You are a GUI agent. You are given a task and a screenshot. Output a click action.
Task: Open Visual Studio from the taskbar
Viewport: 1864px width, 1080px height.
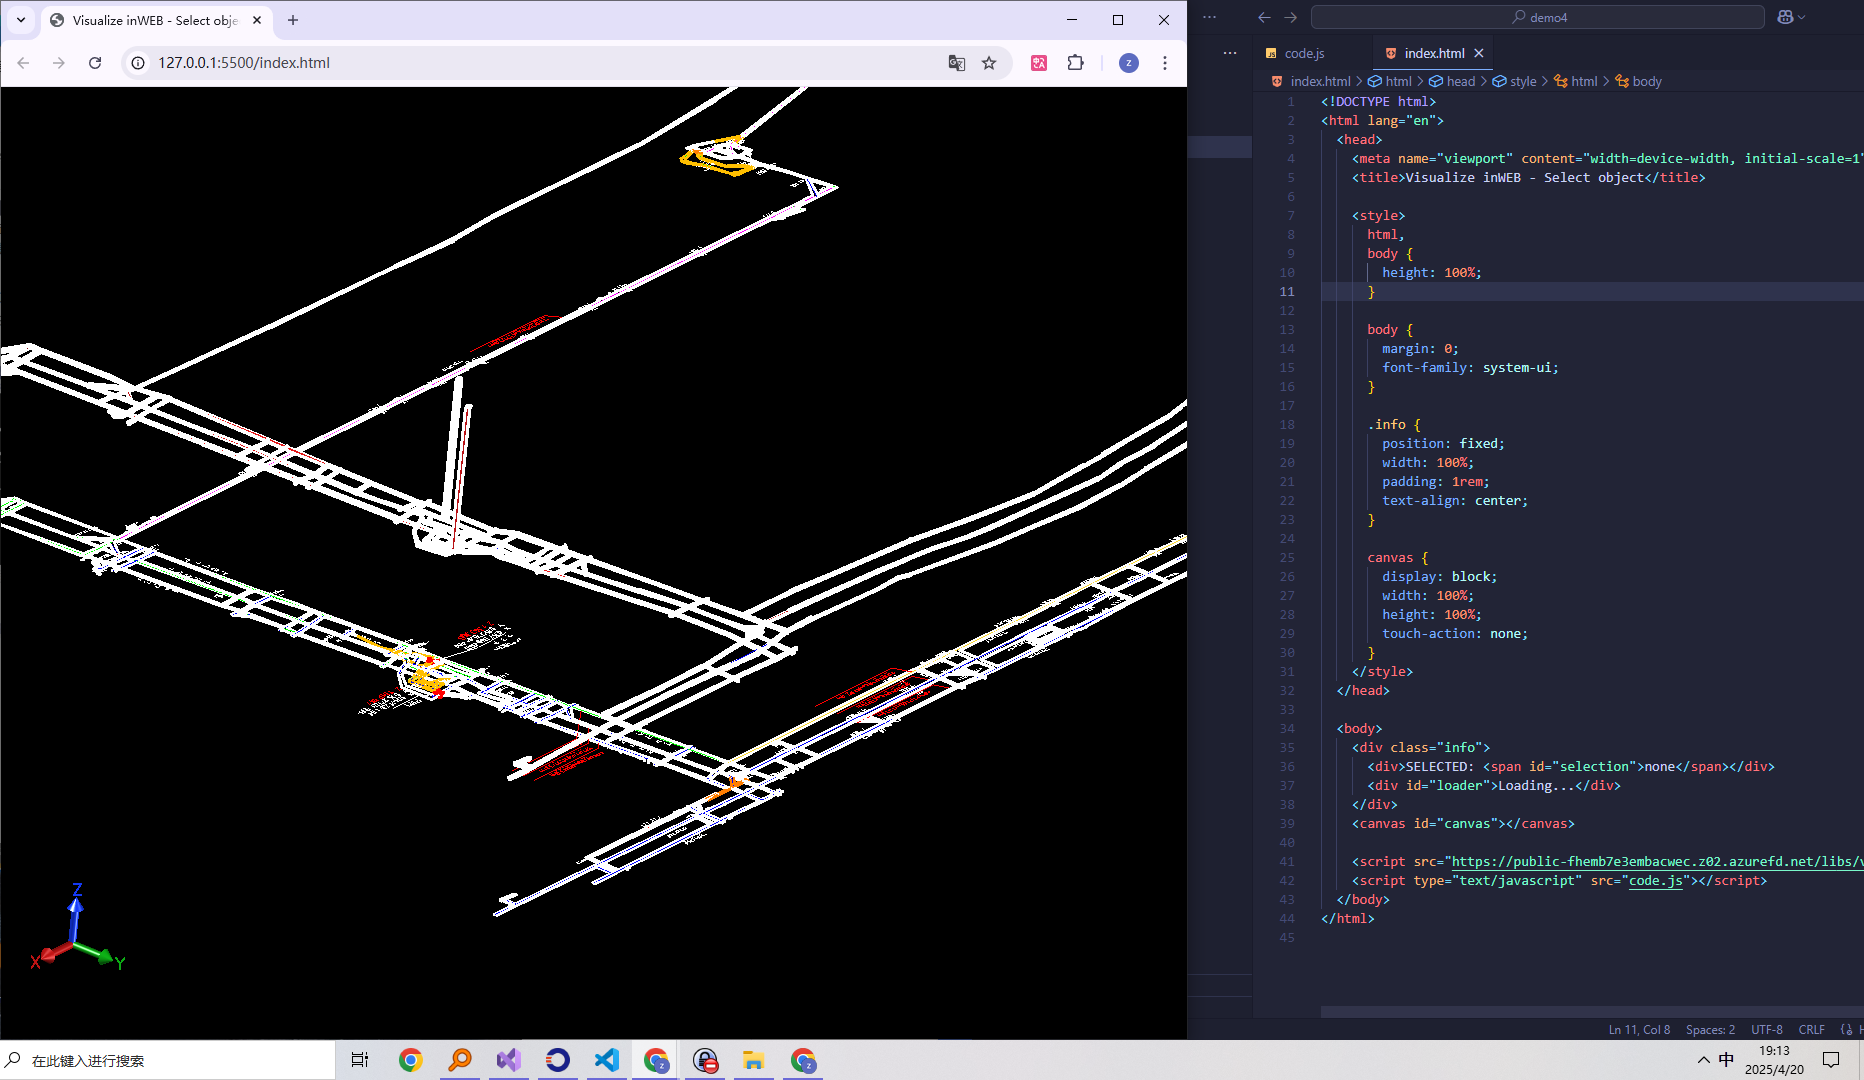(508, 1060)
